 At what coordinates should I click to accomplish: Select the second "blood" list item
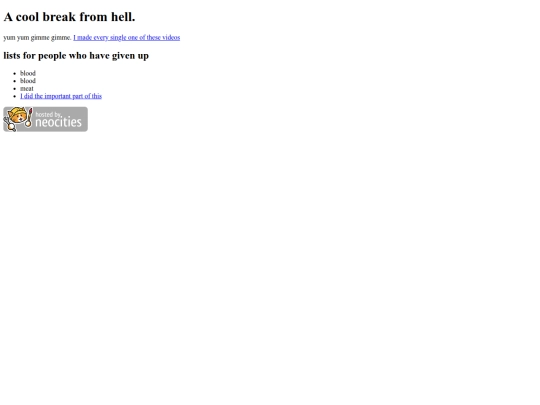click(28, 81)
